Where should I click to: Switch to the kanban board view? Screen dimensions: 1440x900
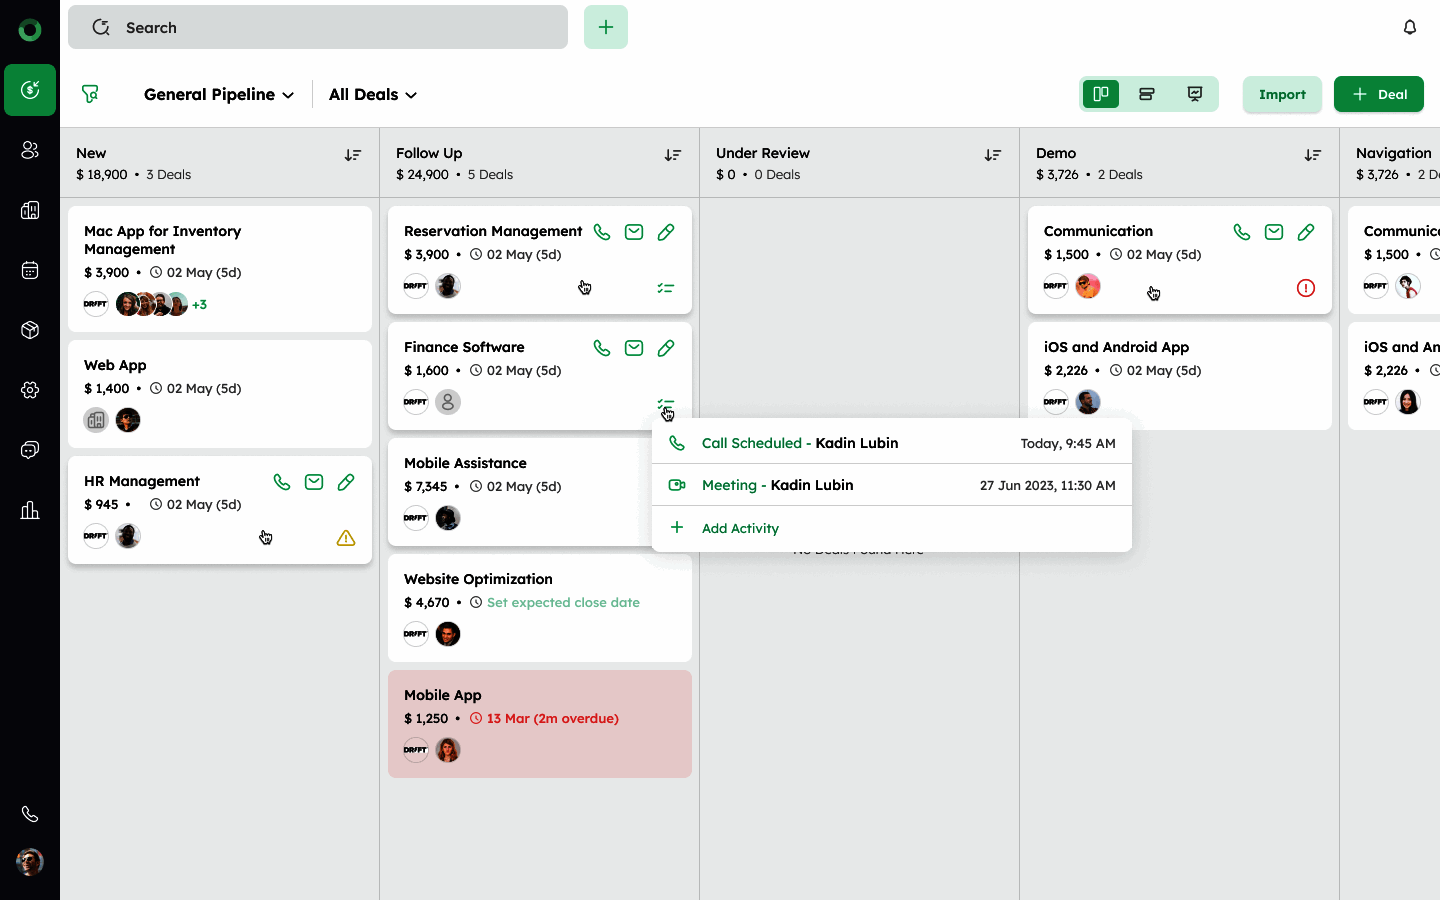[x=1101, y=94]
